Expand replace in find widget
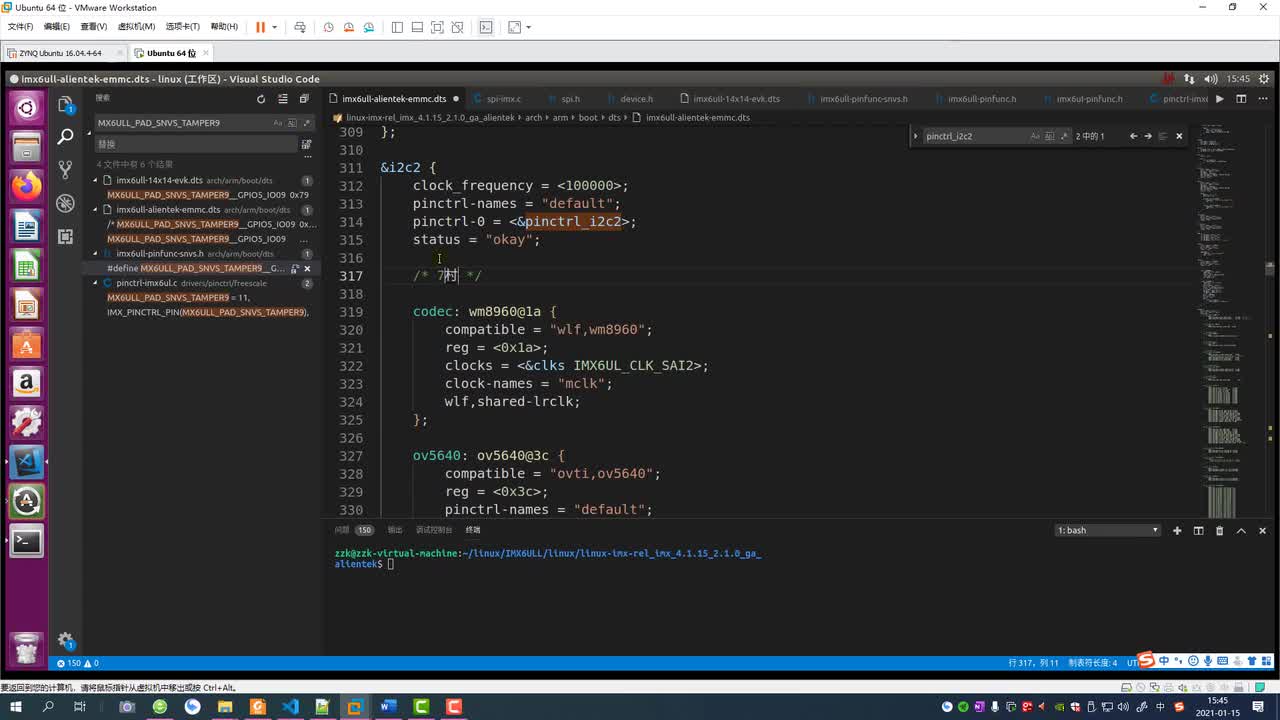 pos(916,136)
